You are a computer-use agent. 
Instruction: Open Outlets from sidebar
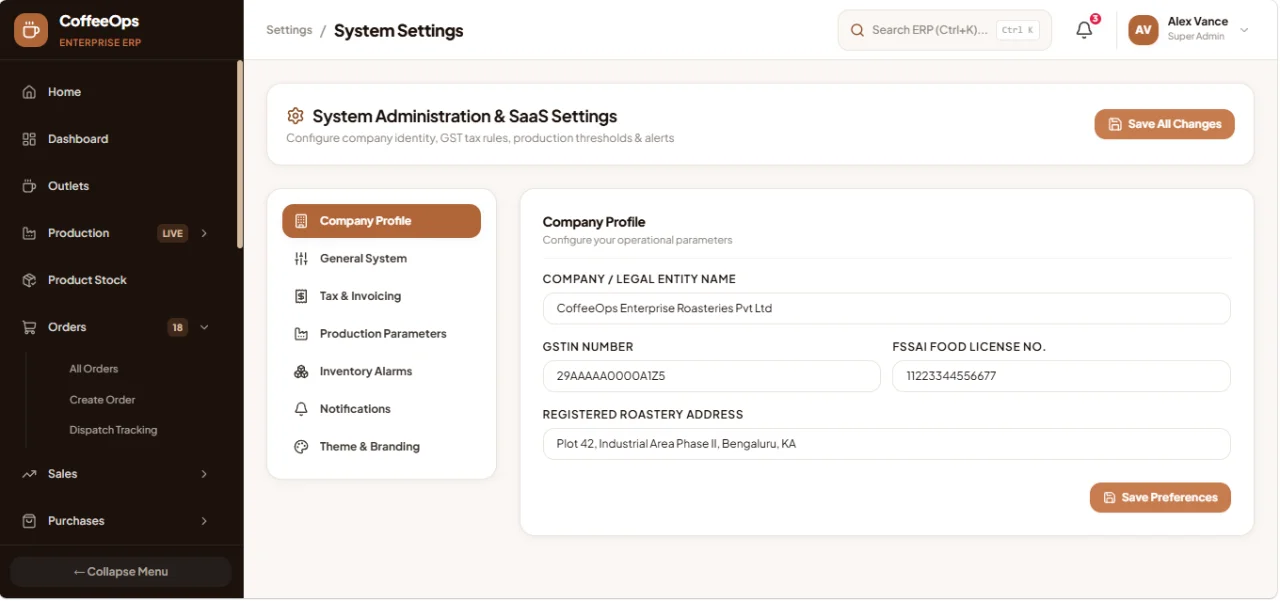pos(118,186)
